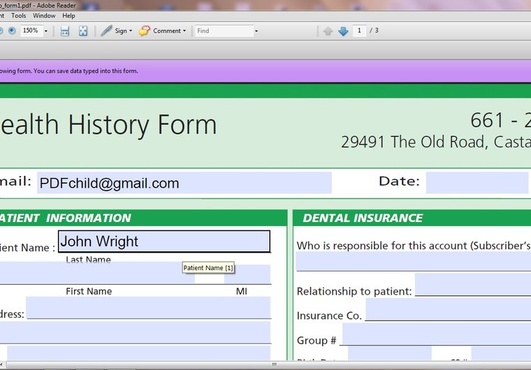Click the fit width scrolling icon
Image resolution: width=531 pixels, height=370 pixels.
(x=64, y=31)
